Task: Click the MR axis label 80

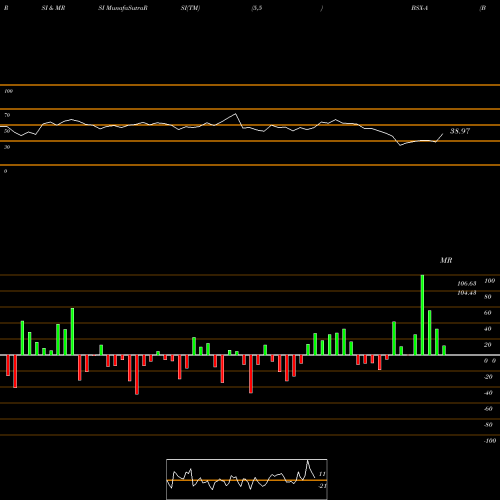Action: pyautogui.click(x=488, y=297)
